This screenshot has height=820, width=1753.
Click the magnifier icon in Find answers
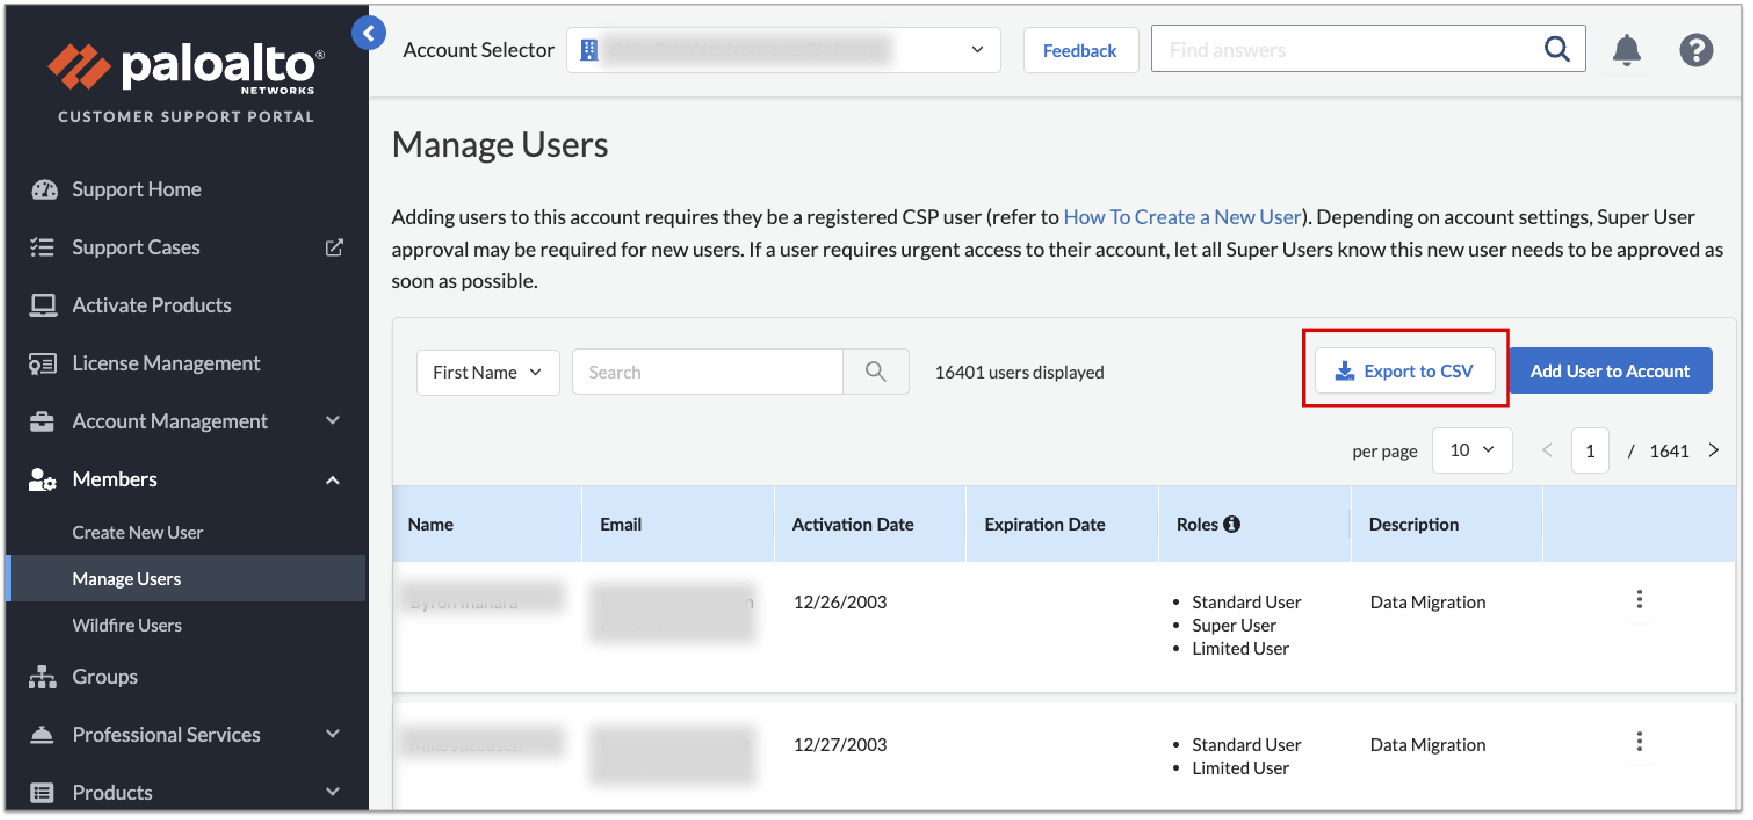click(x=1556, y=49)
